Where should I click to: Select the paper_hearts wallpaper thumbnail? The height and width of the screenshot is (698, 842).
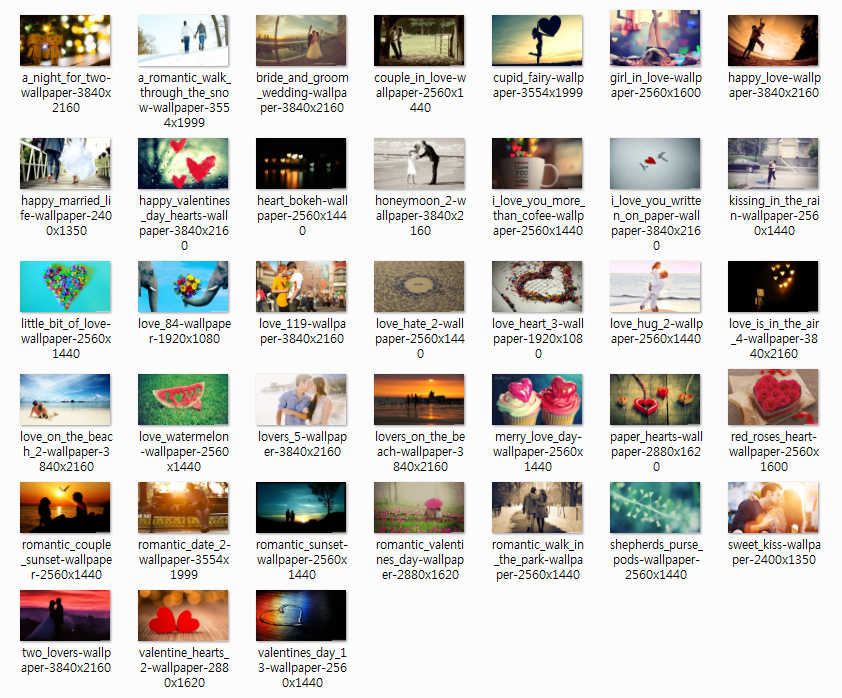(x=655, y=399)
